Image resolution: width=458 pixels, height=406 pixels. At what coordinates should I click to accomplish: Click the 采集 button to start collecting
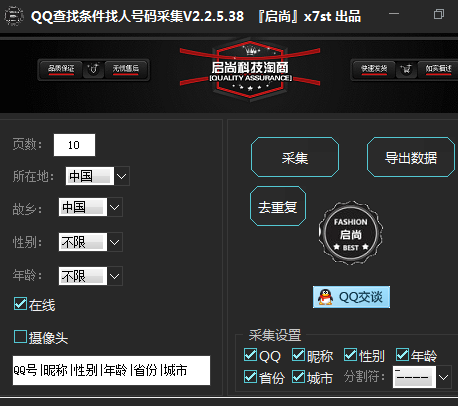[x=295, y=157]
